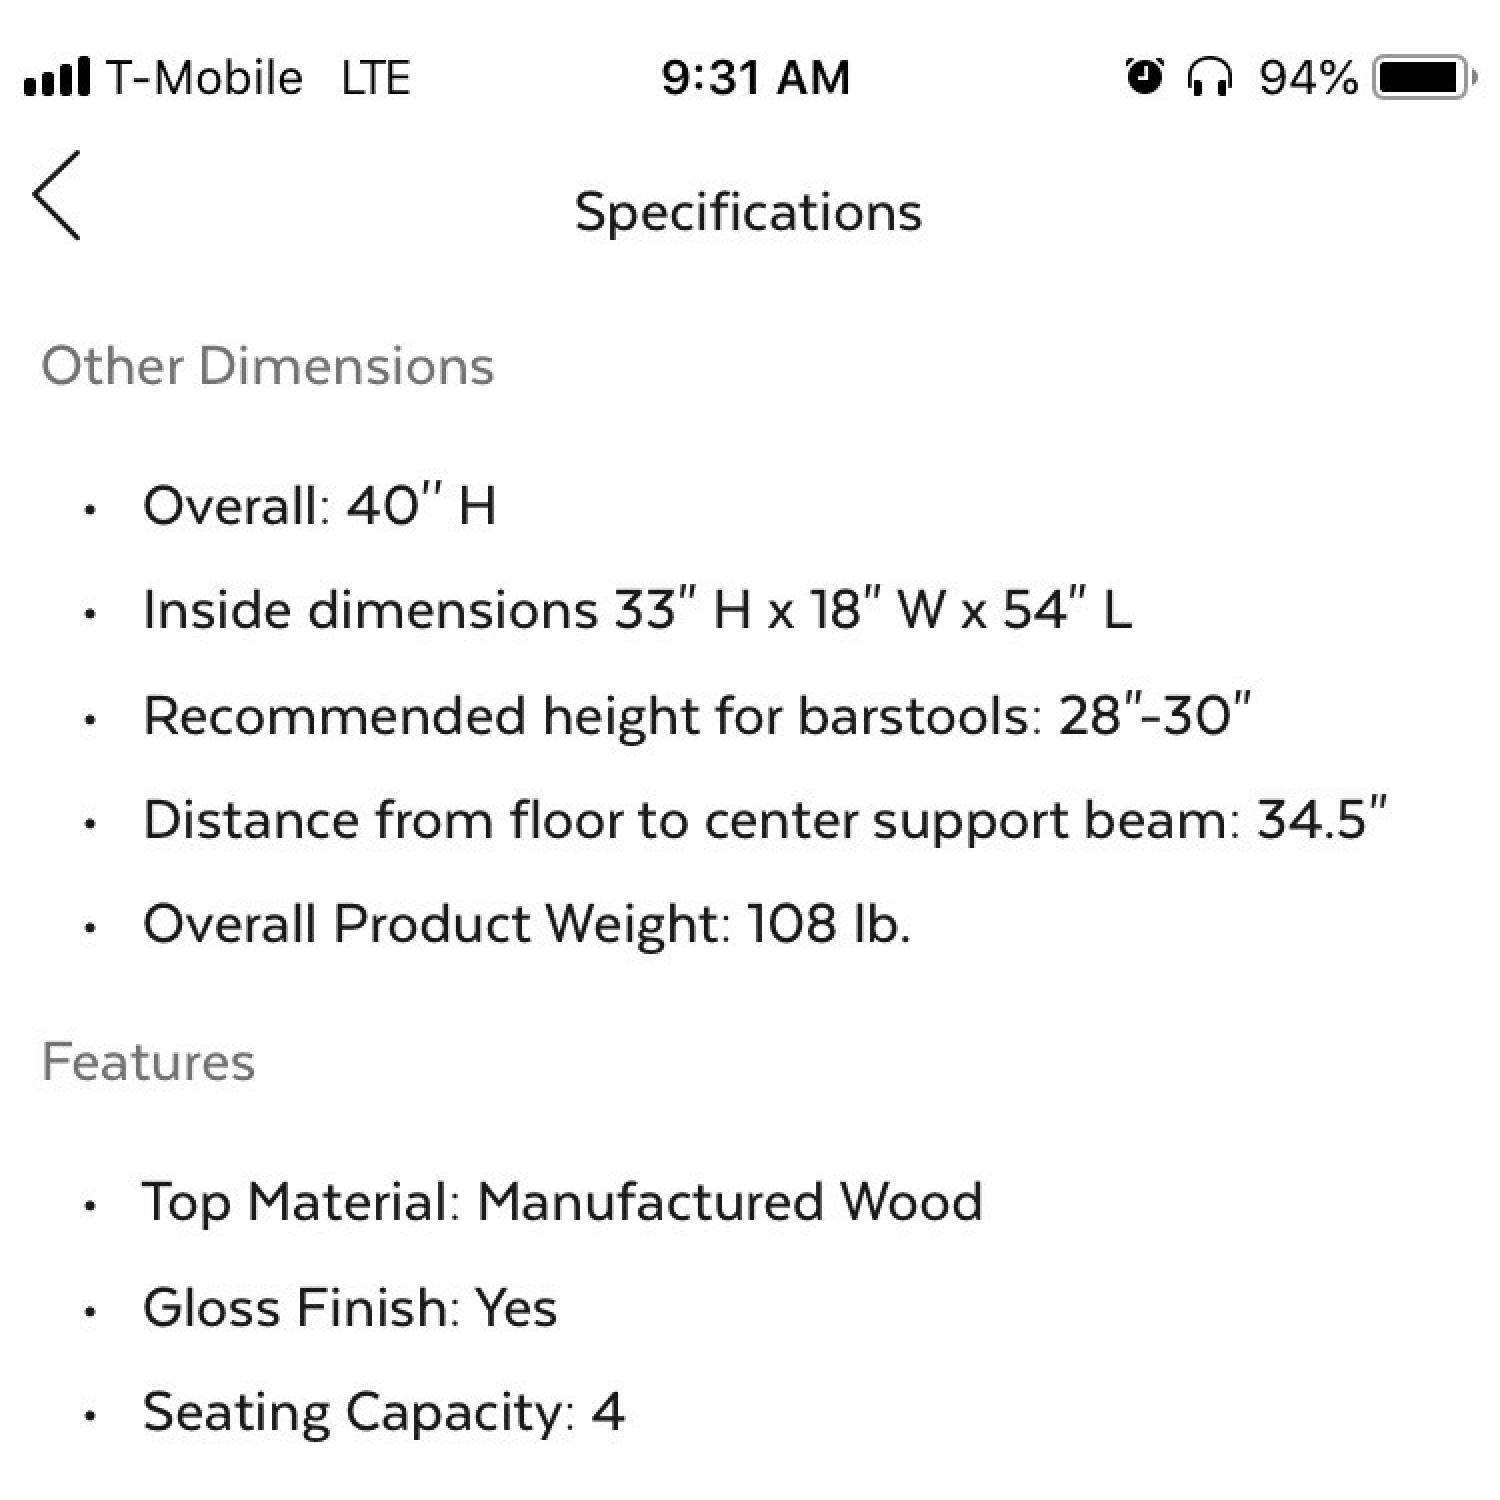
Task: Tap the Features section header
Action: point(148,1062)
